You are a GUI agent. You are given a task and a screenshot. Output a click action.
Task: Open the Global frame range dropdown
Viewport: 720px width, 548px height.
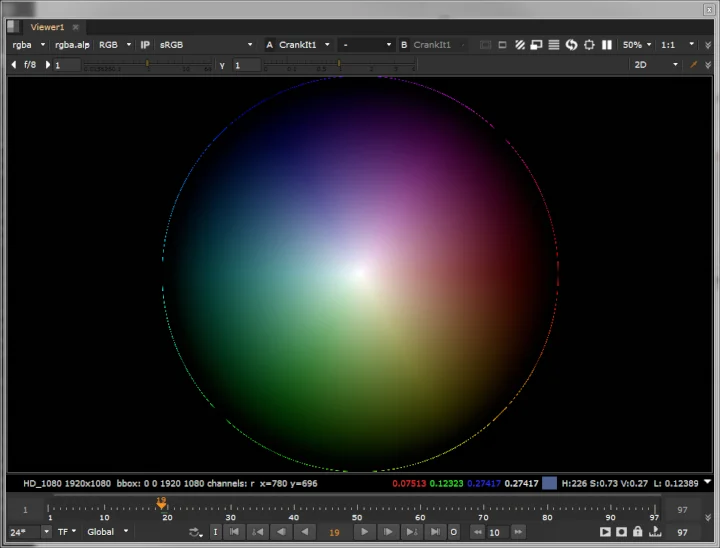107,532
